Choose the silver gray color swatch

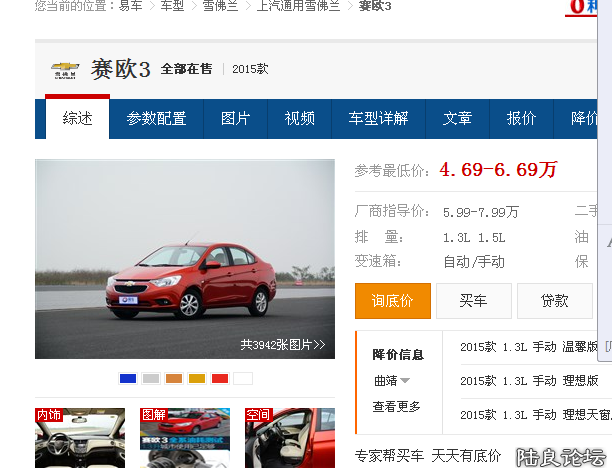pos(150,378)
